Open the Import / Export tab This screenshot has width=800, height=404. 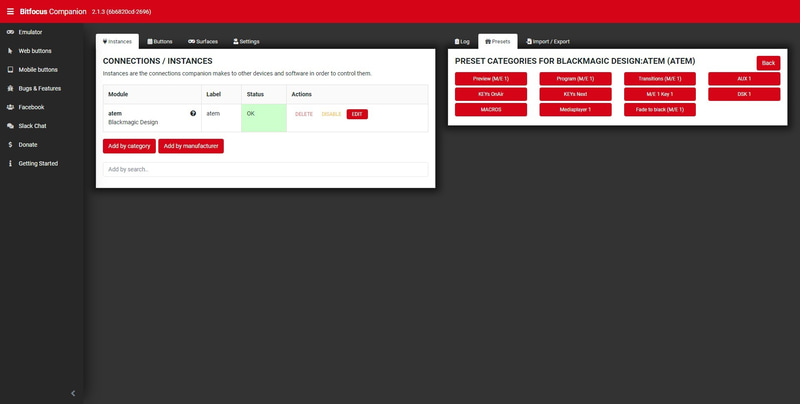tap(547, 41)
